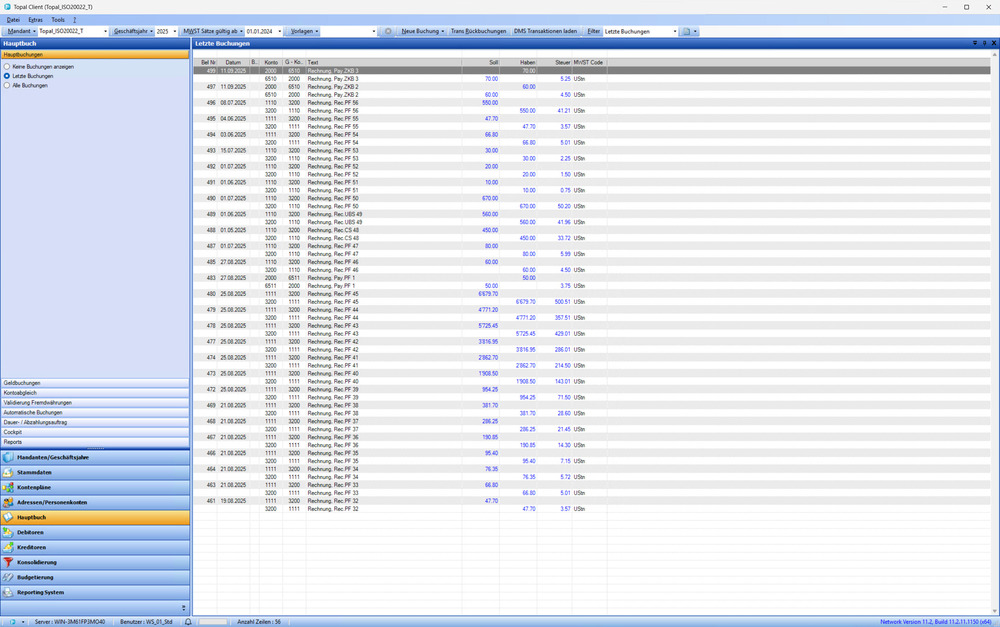Open the Debitoren module icon

9,532
